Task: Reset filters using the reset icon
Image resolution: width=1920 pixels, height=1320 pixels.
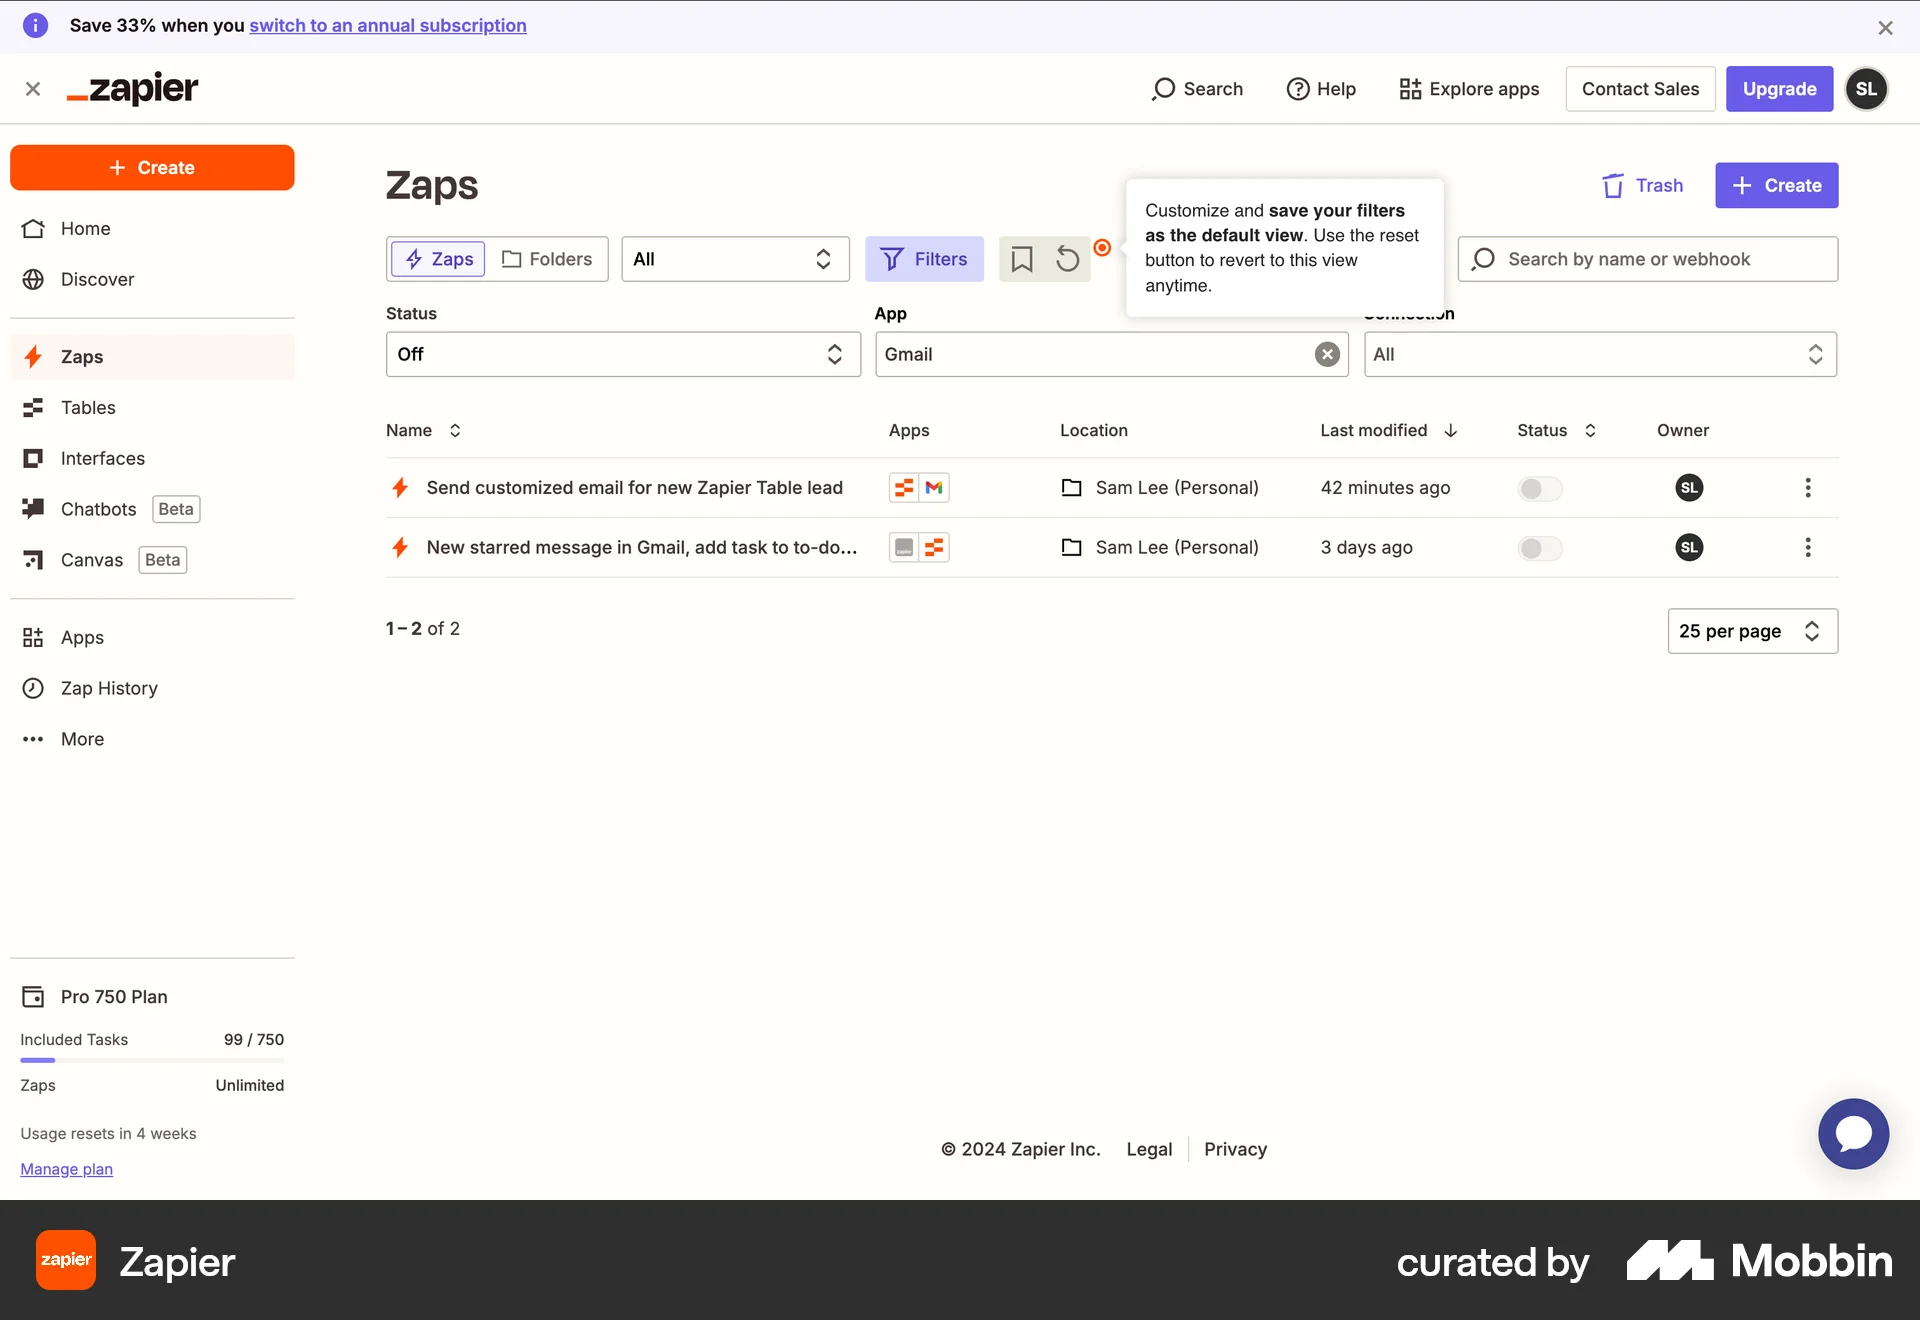Action: click(x=1067, y=258)
